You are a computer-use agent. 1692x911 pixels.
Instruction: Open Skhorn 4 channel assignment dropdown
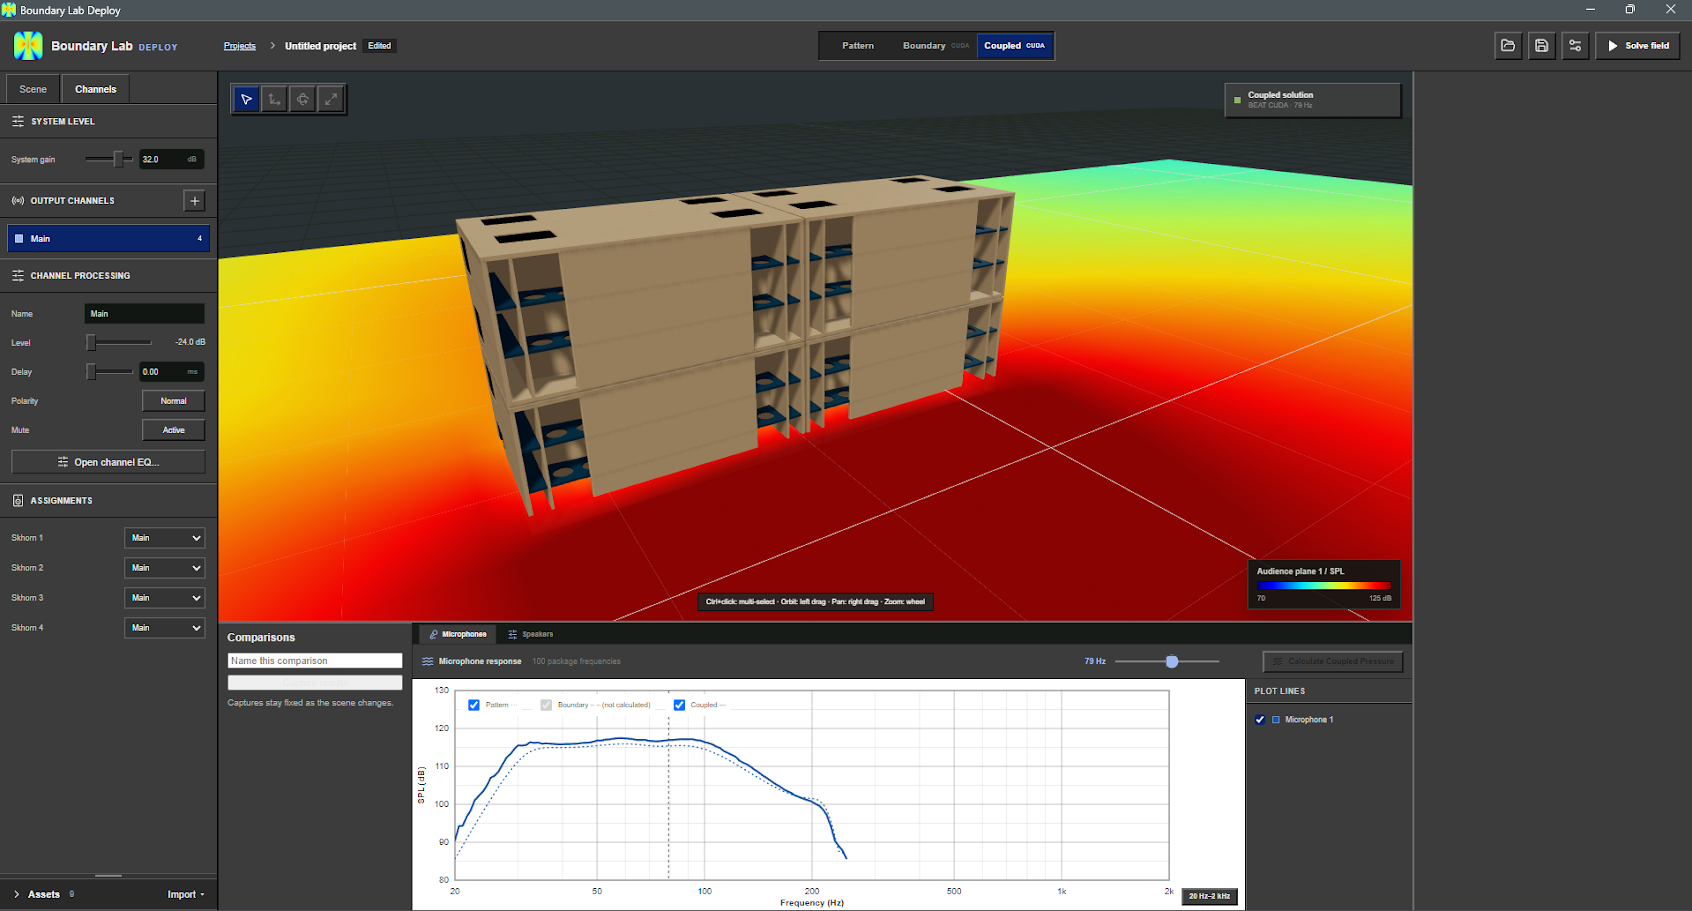pos(165,628)
